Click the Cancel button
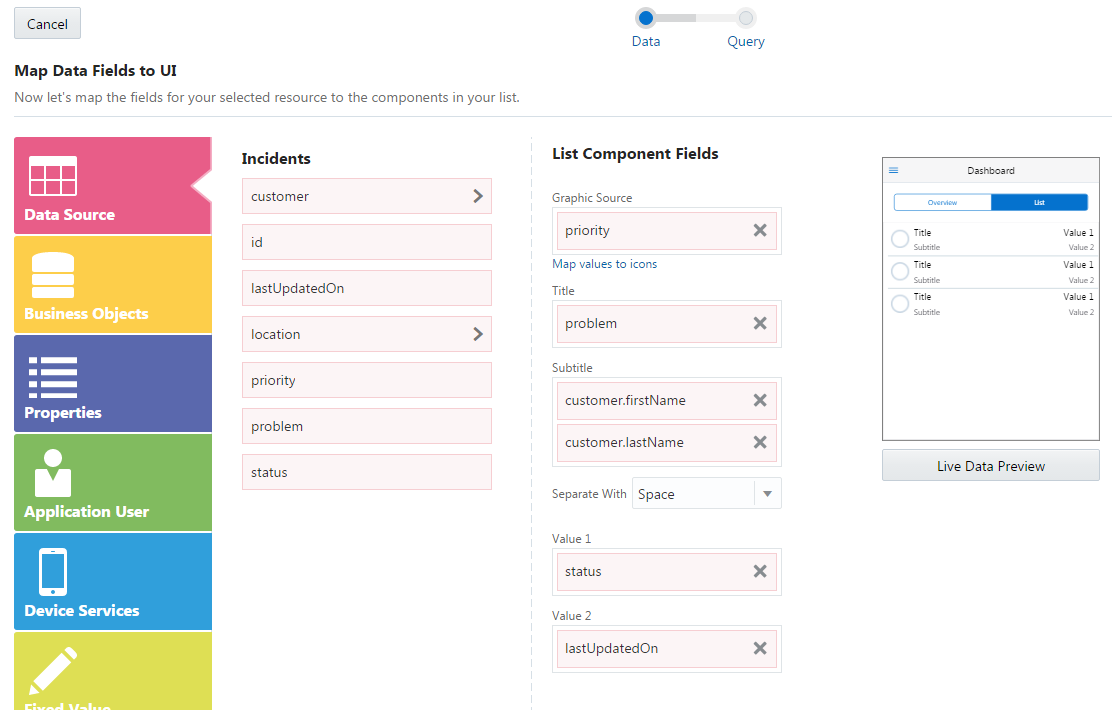The height and width of the screenshot is (710, 1112). [x=47, y=24]
